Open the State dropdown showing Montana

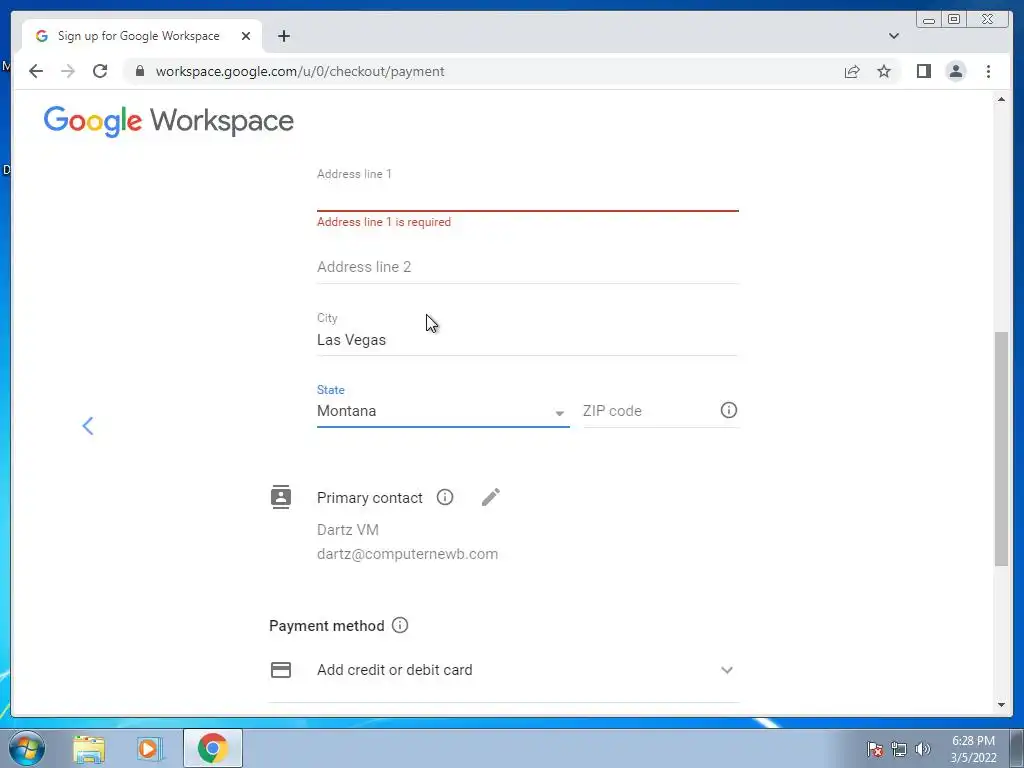[443, 411]
